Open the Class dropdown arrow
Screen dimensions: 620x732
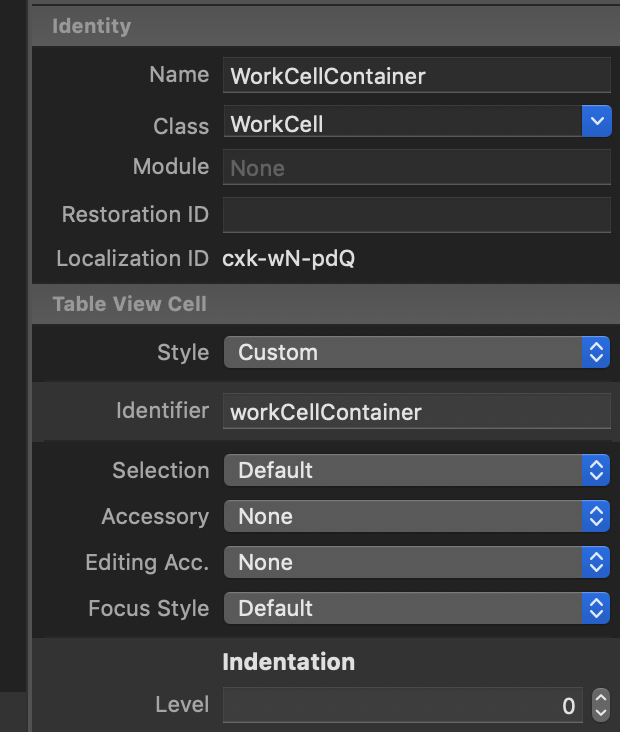click(596, 123)
